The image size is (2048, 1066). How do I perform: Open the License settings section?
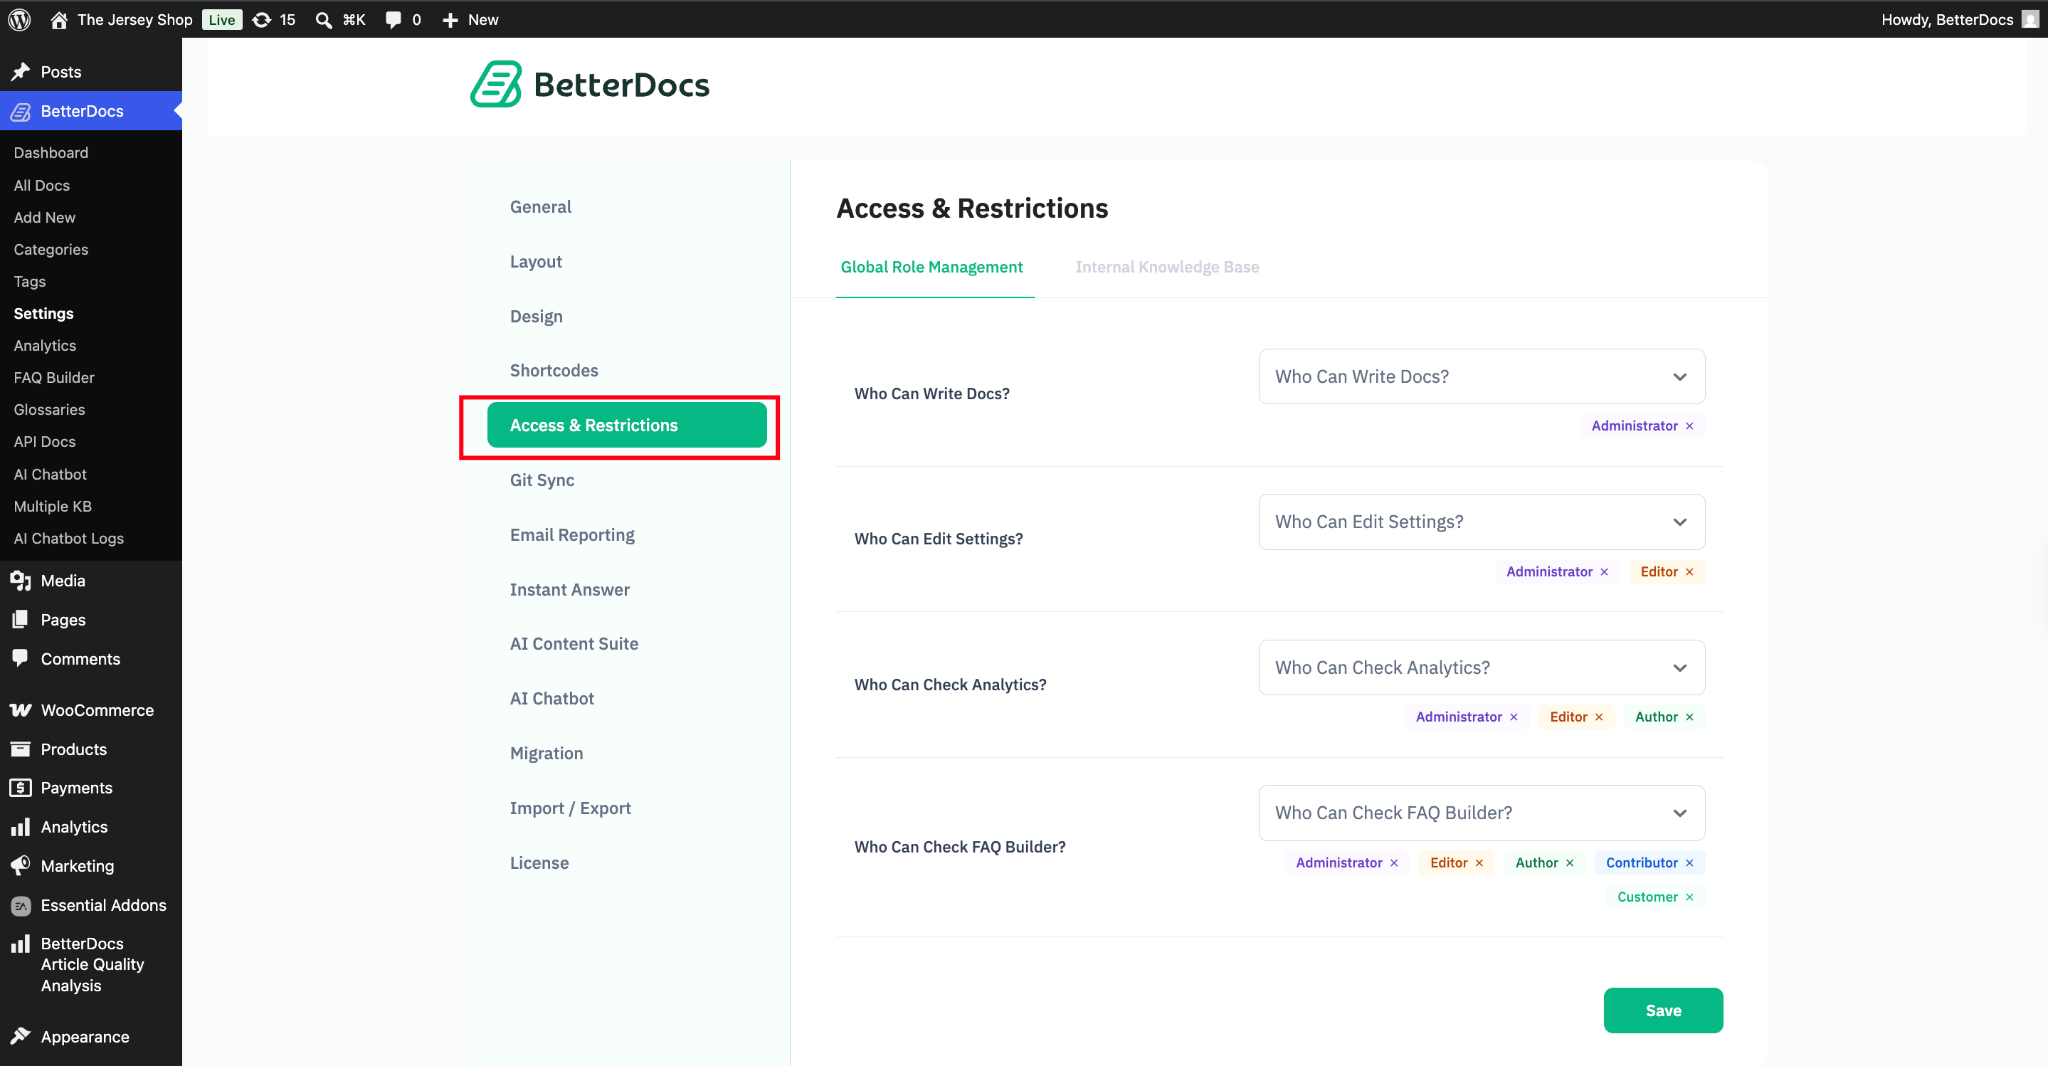click(x=539, y=863)
